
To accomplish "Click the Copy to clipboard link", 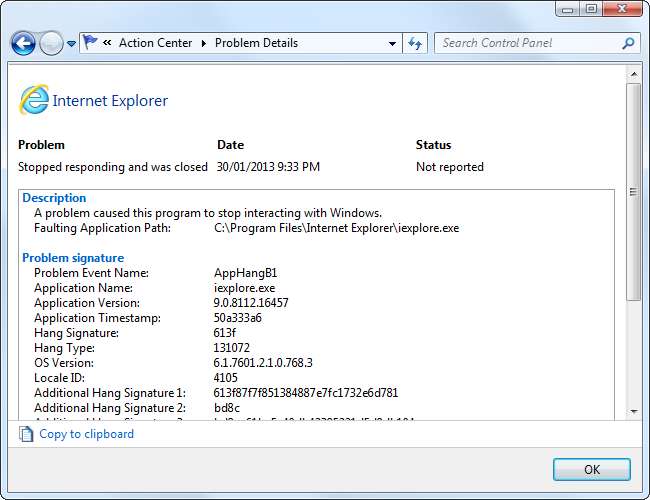I will (86, 434).
